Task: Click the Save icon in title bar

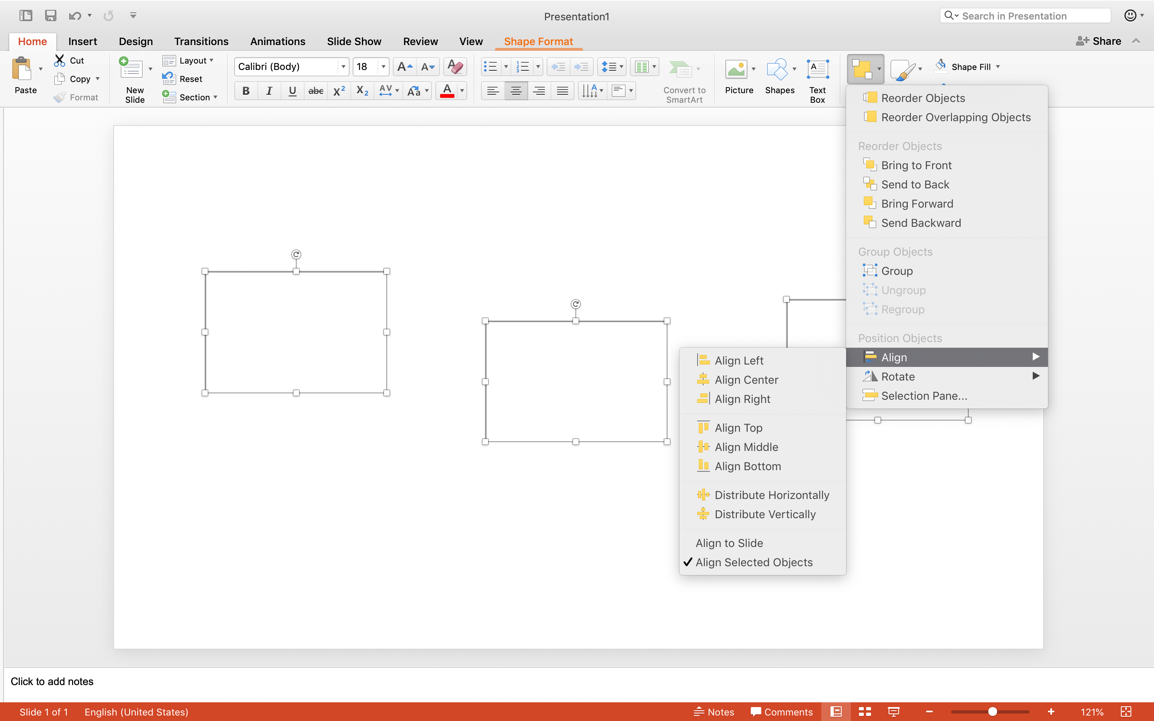Action: tap(51, 15)
